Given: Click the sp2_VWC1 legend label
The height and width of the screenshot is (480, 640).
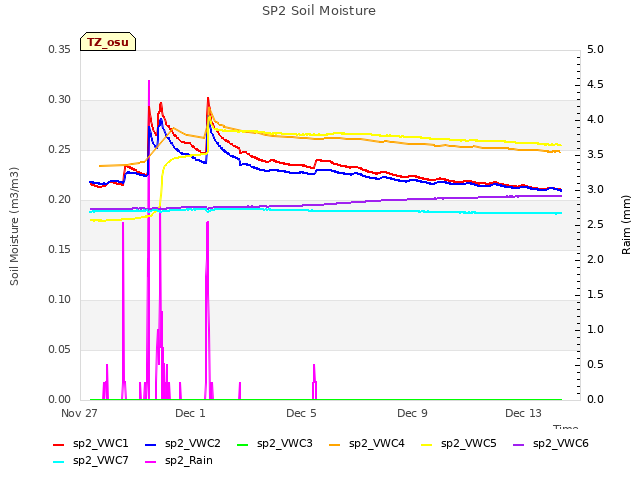Looking at the screenshot, I should pyautogui.click(x=100, y=443).
